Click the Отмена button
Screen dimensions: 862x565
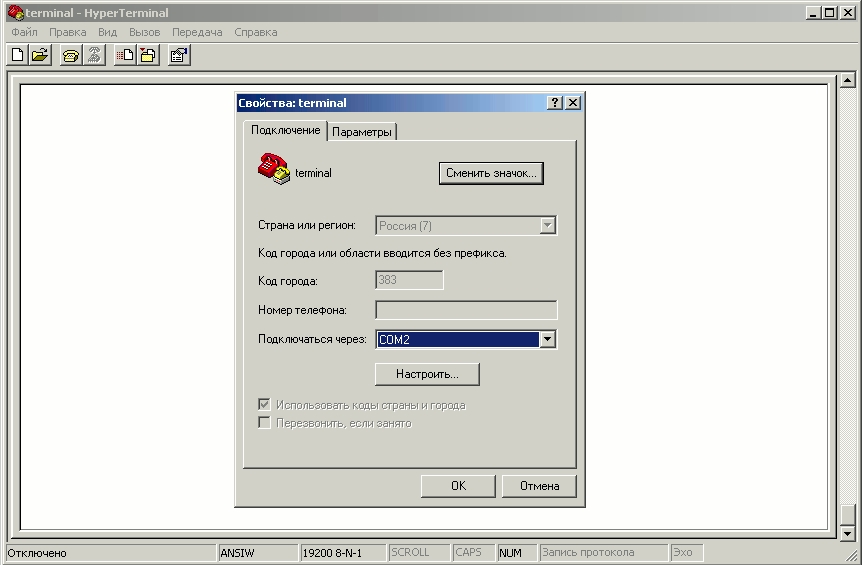pos(539,486)
